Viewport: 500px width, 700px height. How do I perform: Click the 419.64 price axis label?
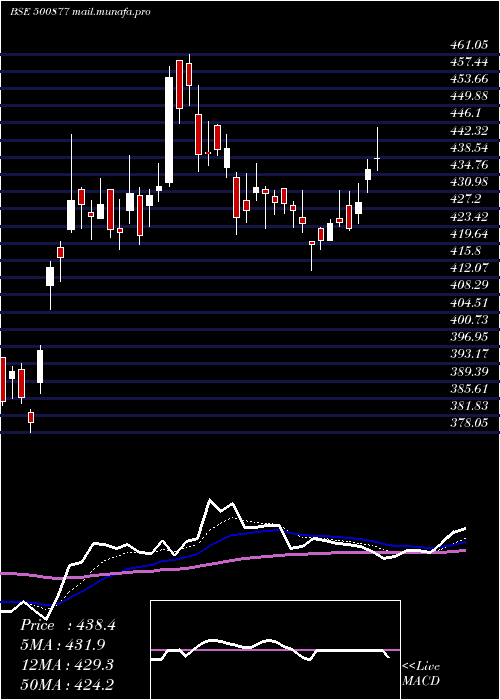point(469,233)
